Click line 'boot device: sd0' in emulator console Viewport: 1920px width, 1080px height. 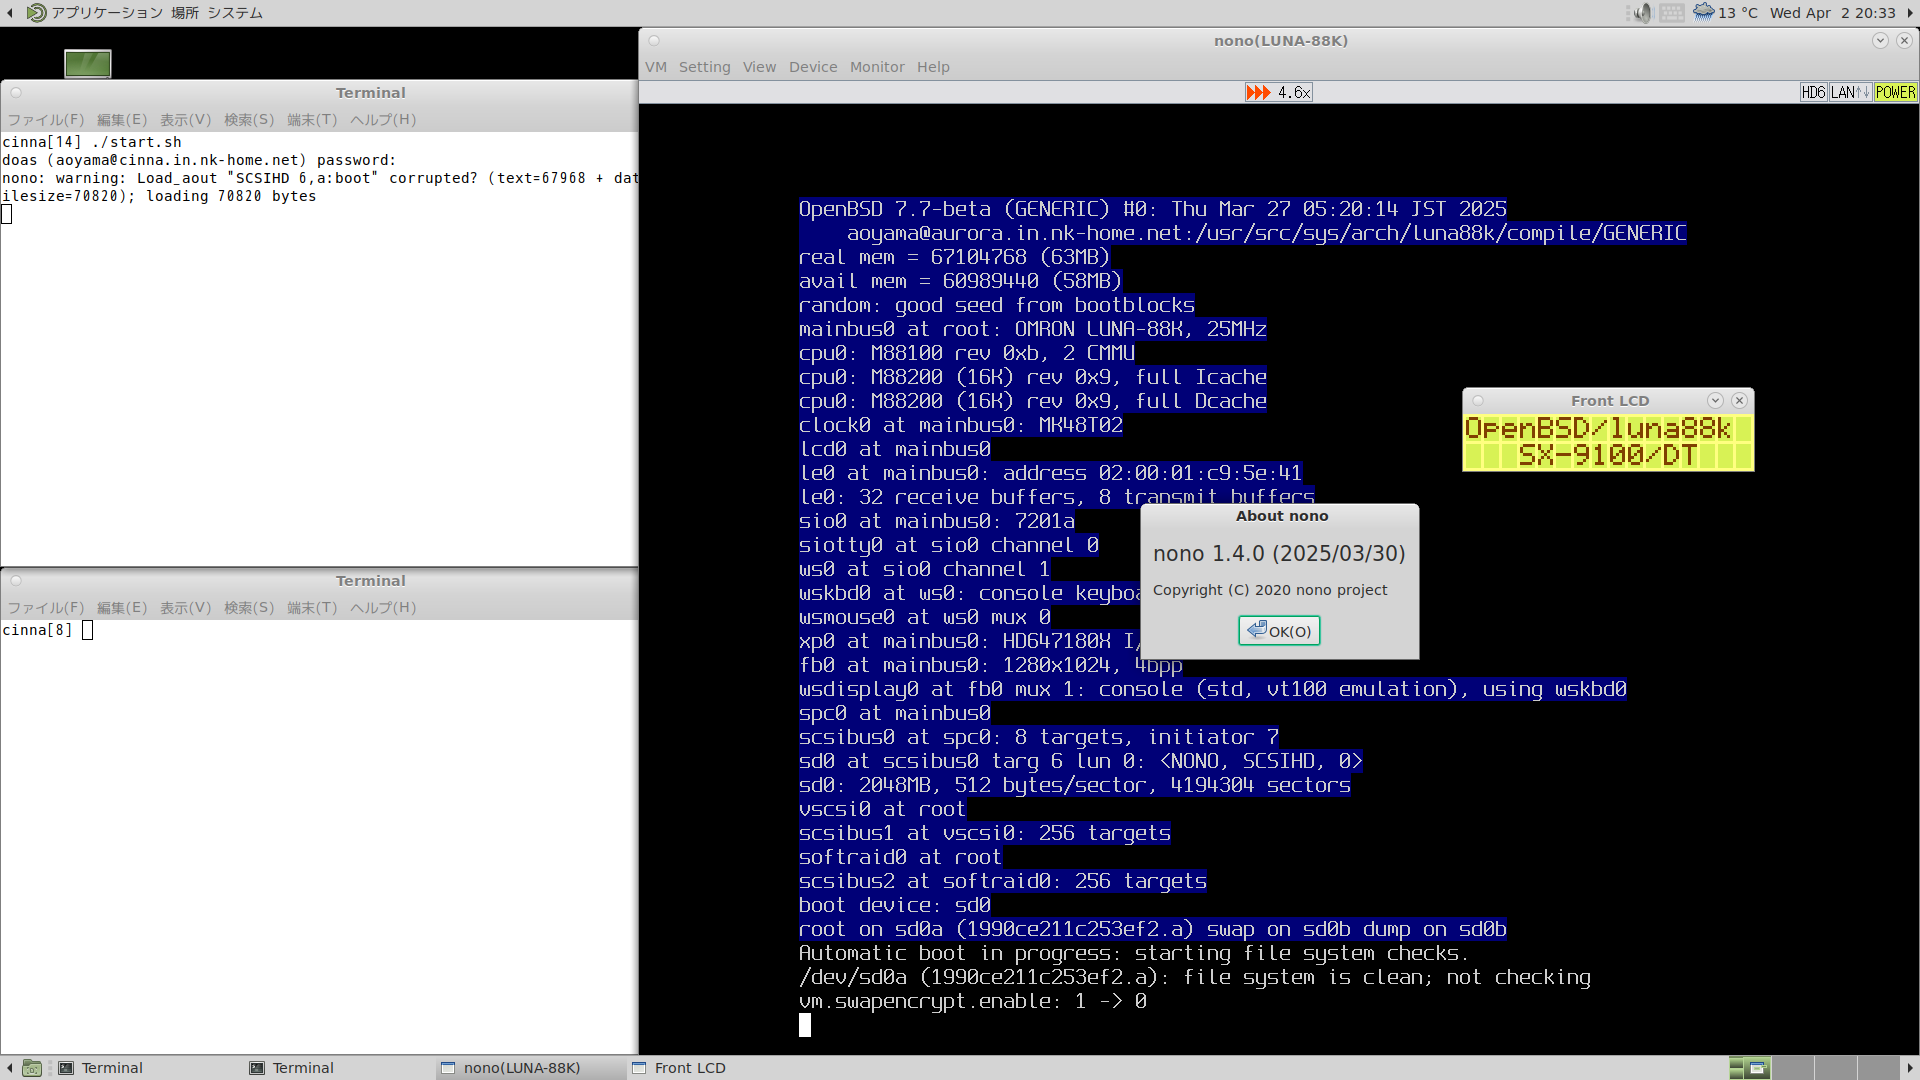click(895, 905)
